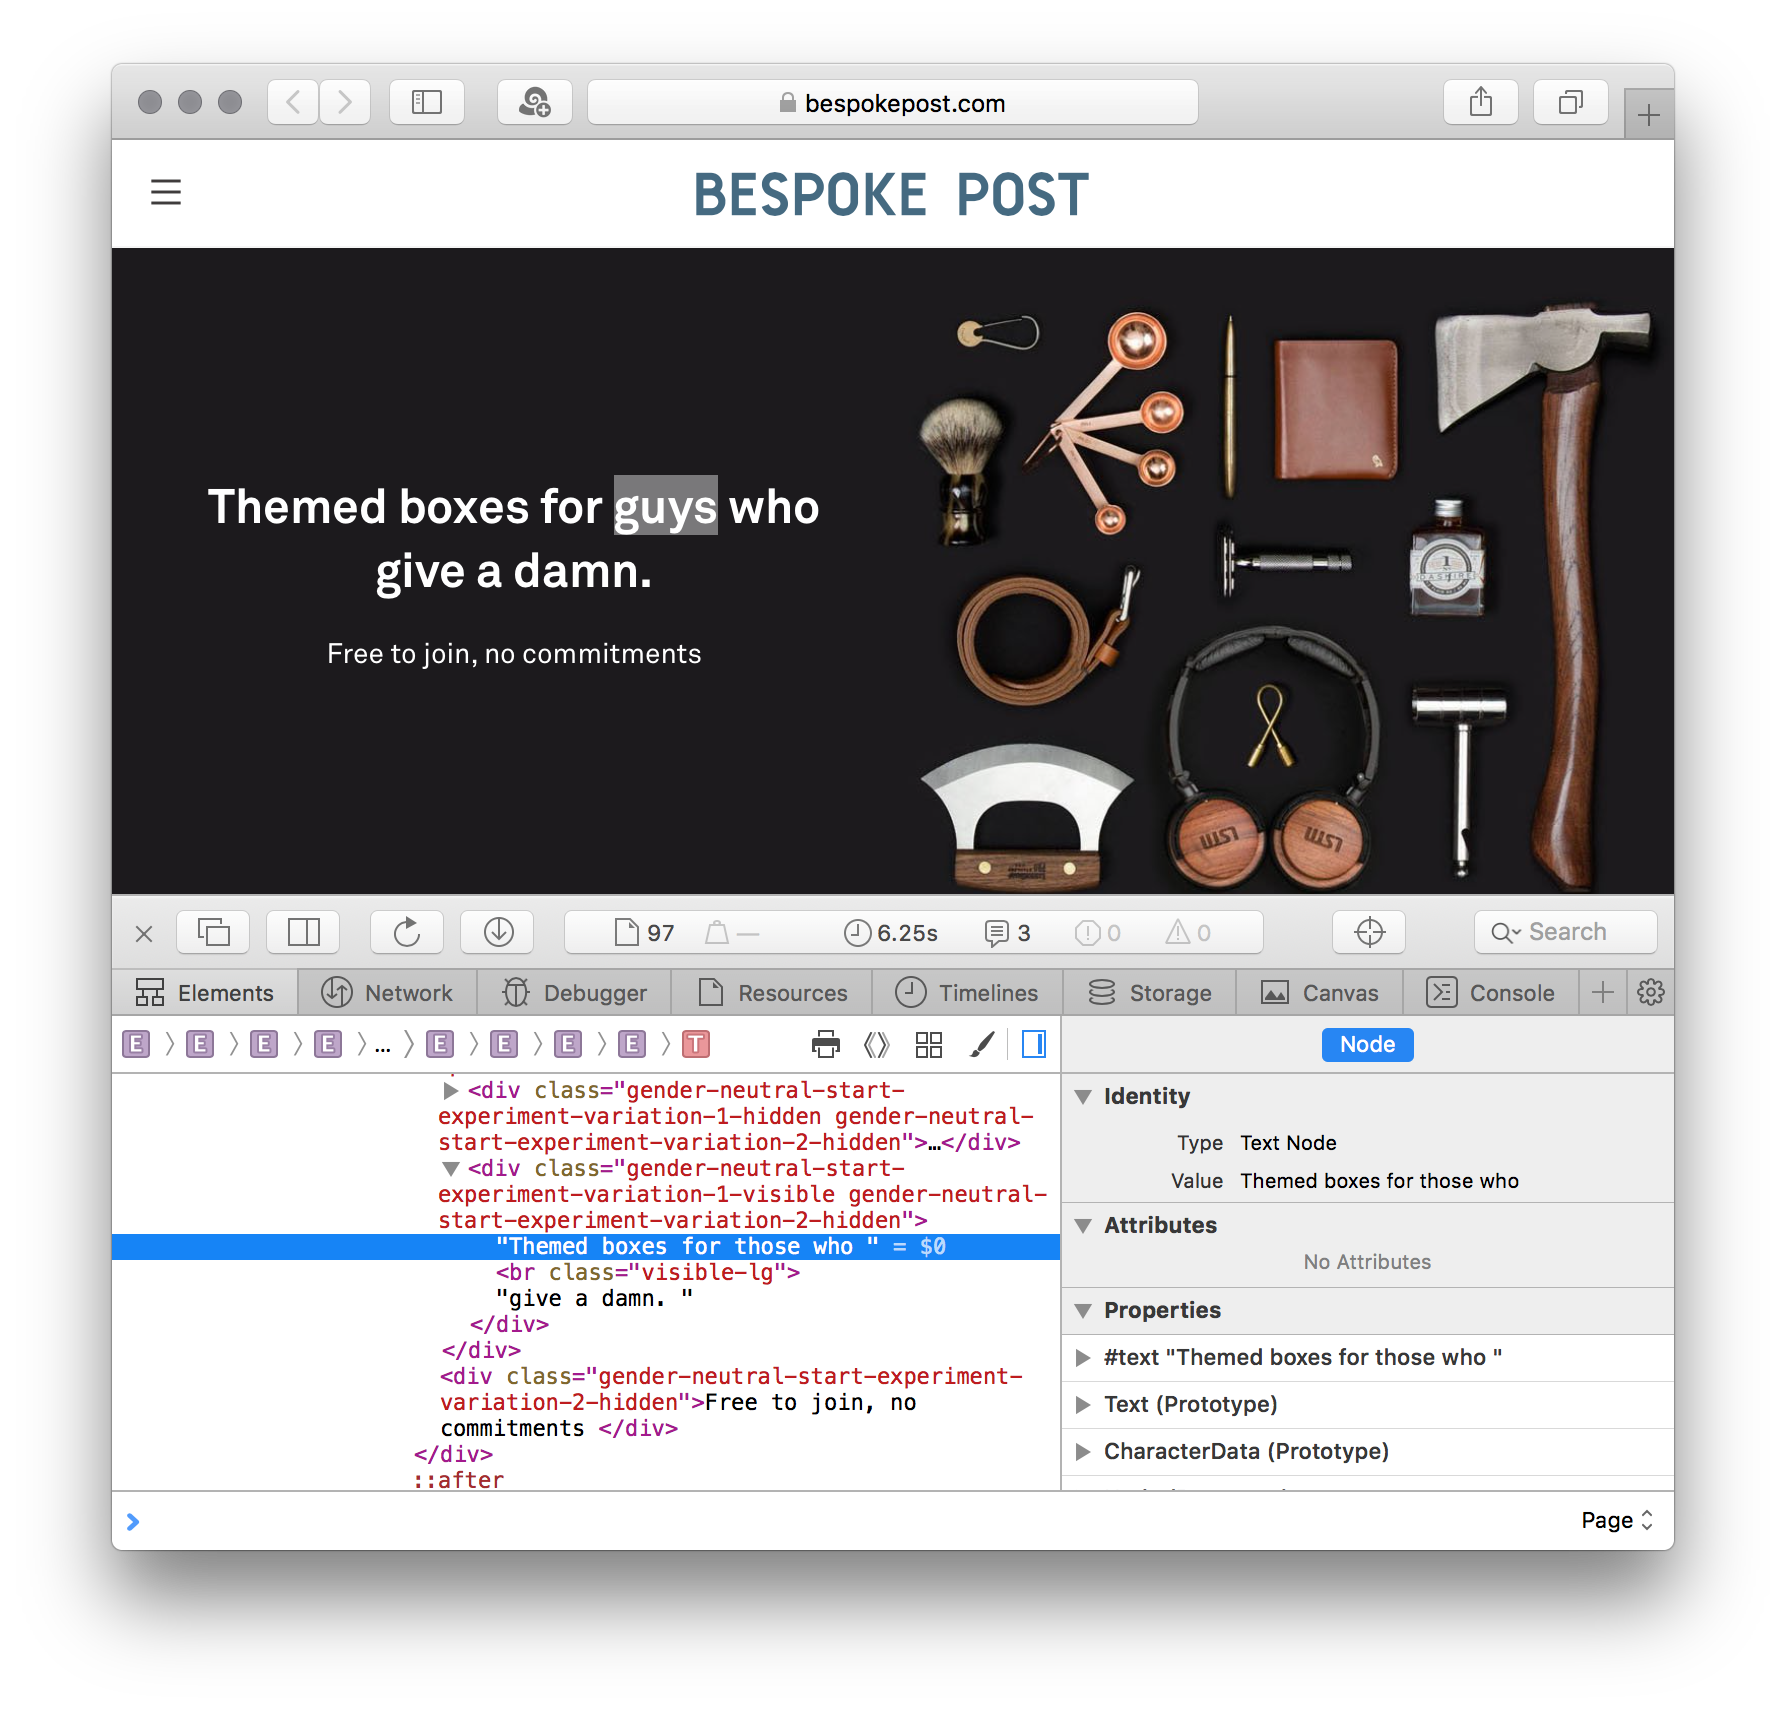Switch to the Console tab
The image size is (1786, 1710).
click(1491, 993)
